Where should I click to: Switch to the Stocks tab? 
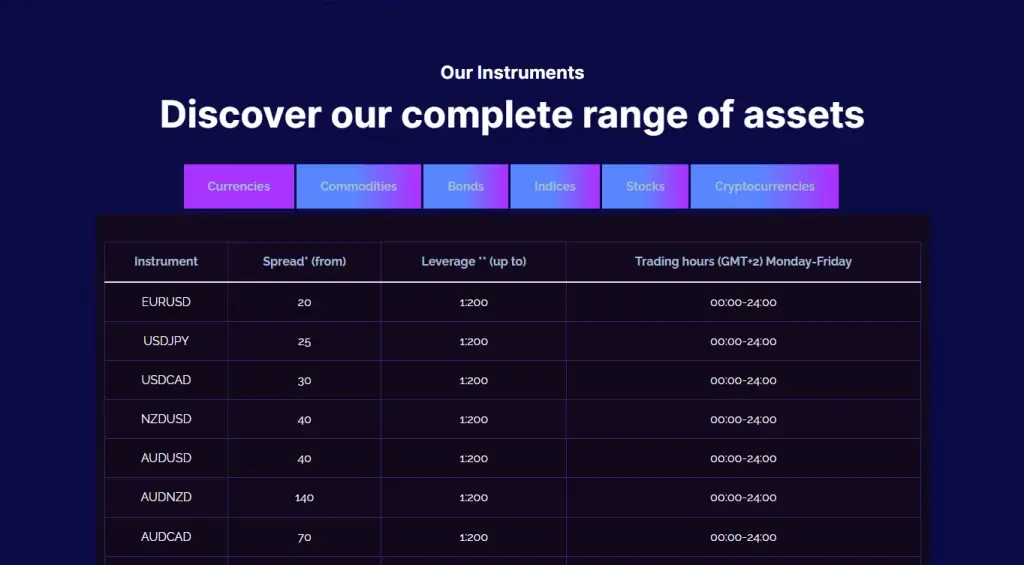645,186
